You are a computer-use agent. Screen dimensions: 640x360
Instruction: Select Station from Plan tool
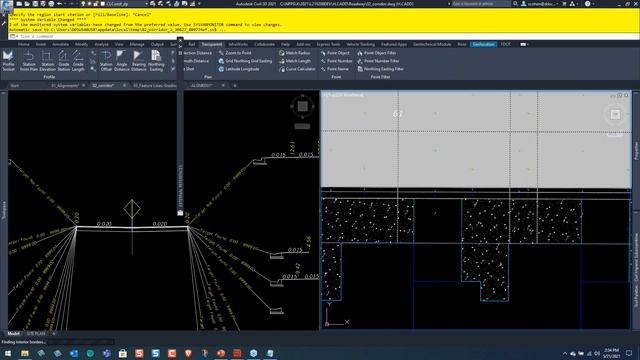pos(29,60)
